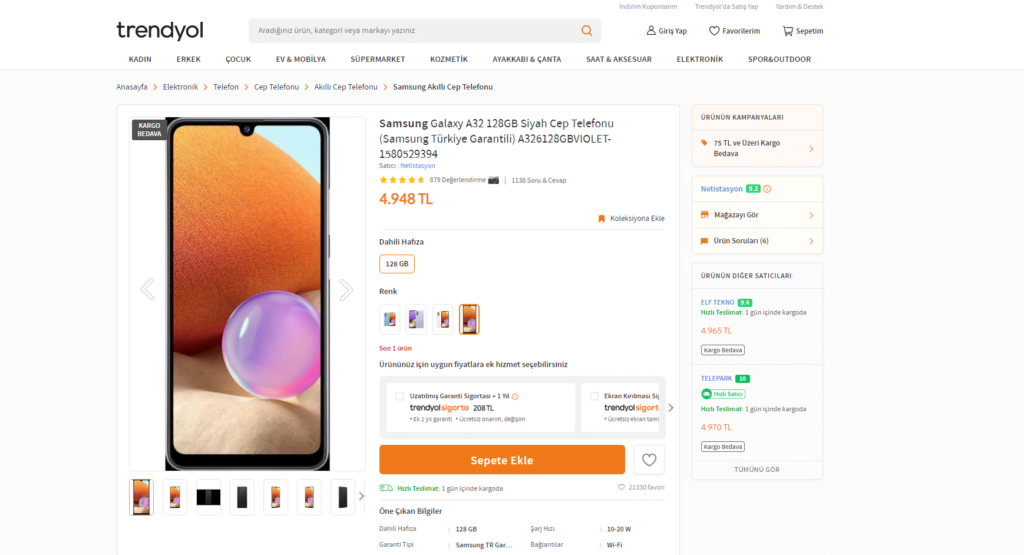Click the camera icon next to reviews
The image size is (1024, 555).
coord(494,180)
